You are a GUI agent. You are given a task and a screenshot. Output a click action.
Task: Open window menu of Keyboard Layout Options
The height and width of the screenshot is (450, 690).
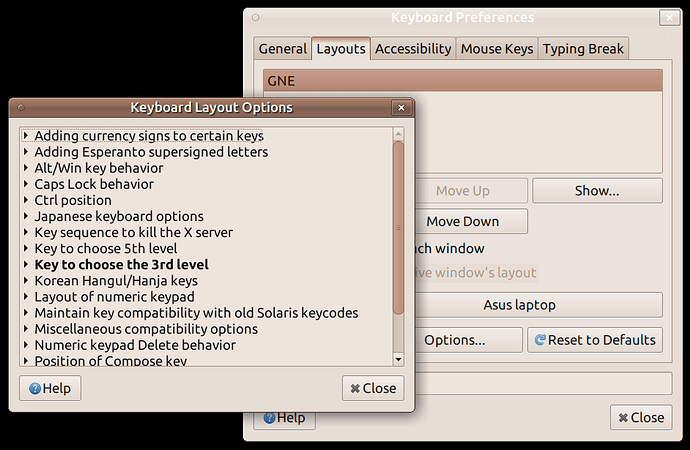pos(21,107)
